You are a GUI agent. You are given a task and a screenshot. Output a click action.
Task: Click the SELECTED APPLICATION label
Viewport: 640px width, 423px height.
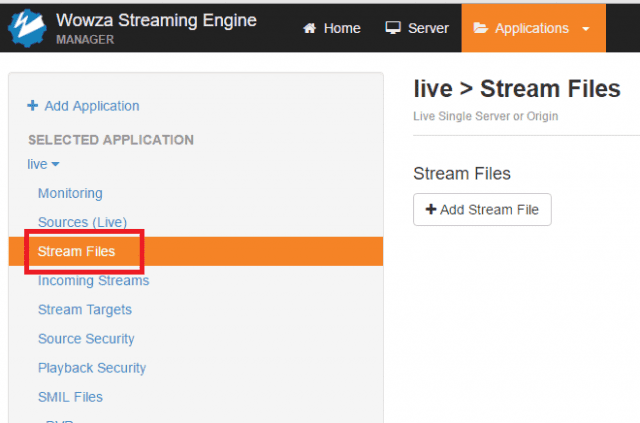point(111,140)
